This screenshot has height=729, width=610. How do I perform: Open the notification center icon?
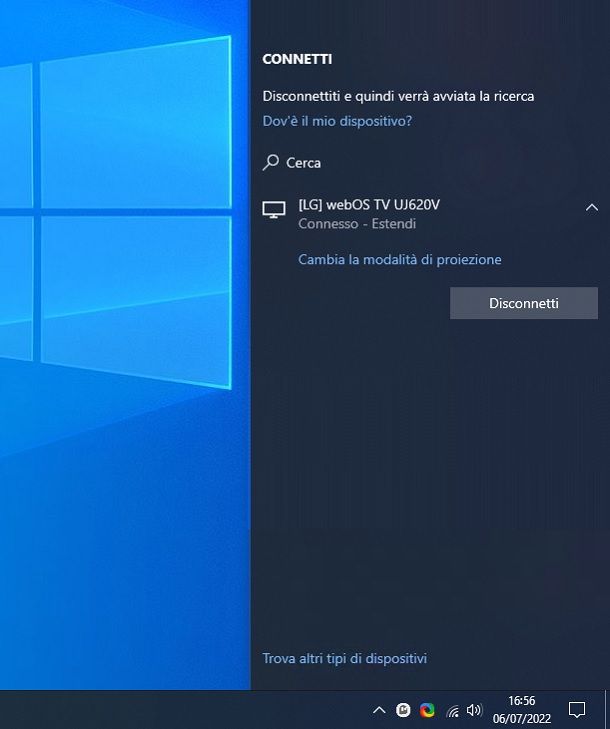click(577, 710)
